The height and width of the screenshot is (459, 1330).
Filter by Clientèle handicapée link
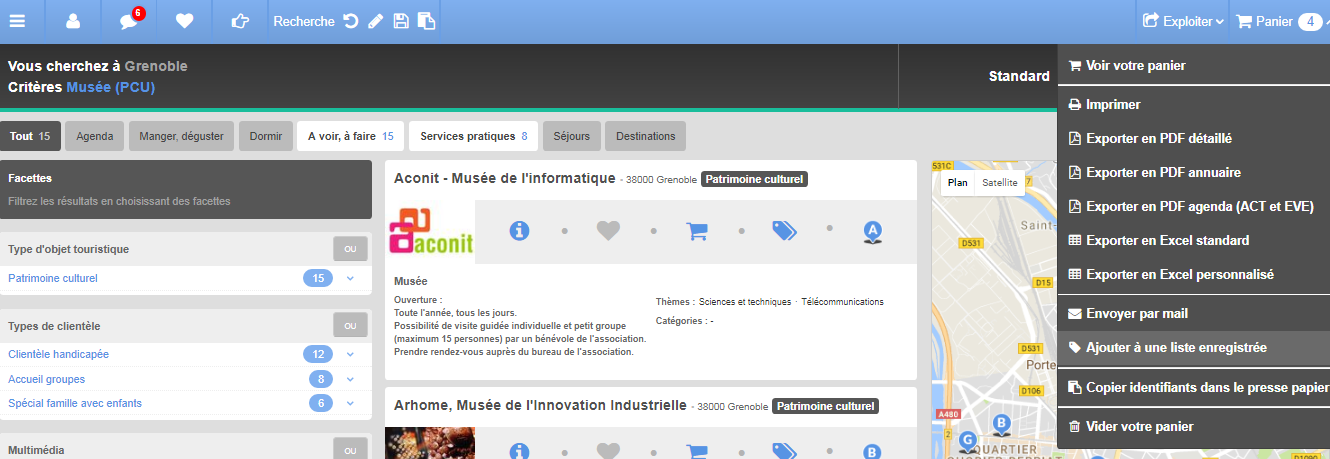[58, 354]
